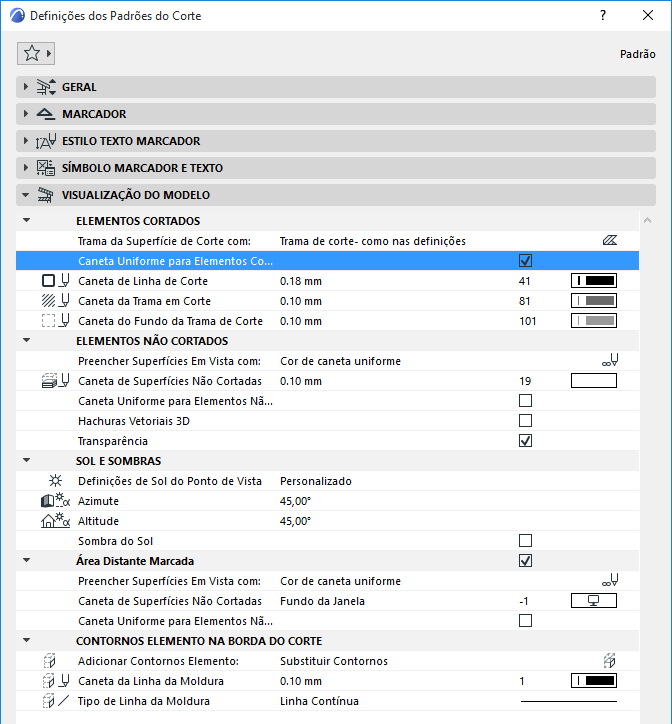Expand the MARCADOR panel
The image size is (672, 724).
(x=26, y=114)
